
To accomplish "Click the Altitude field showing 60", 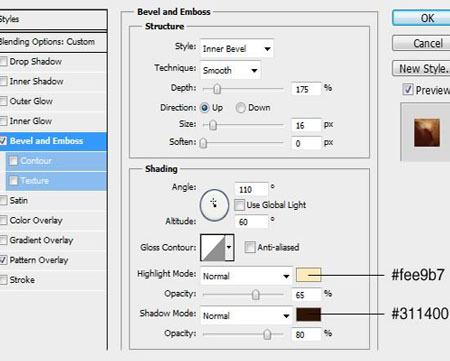I will pyautogui.click(x=251, y=222).
